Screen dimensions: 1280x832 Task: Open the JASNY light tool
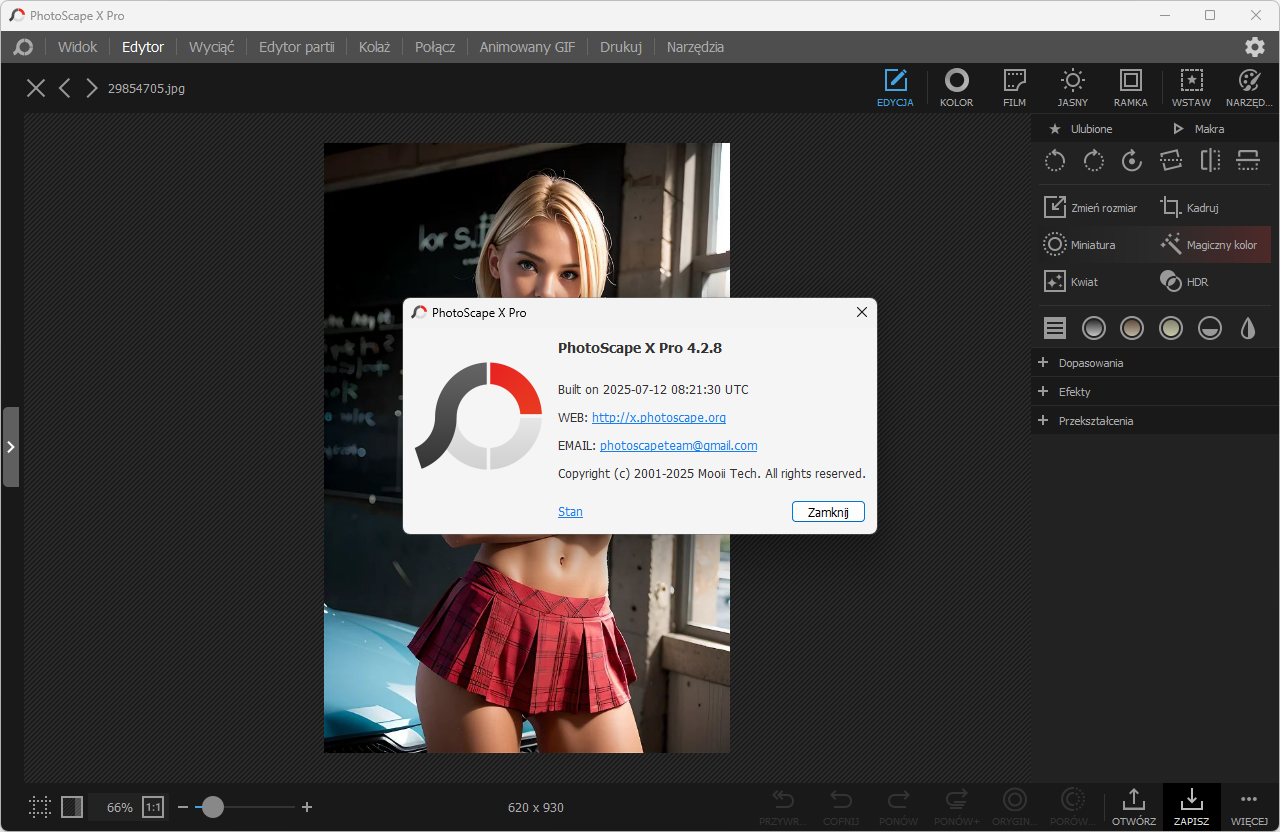[x=1073, y=88]
